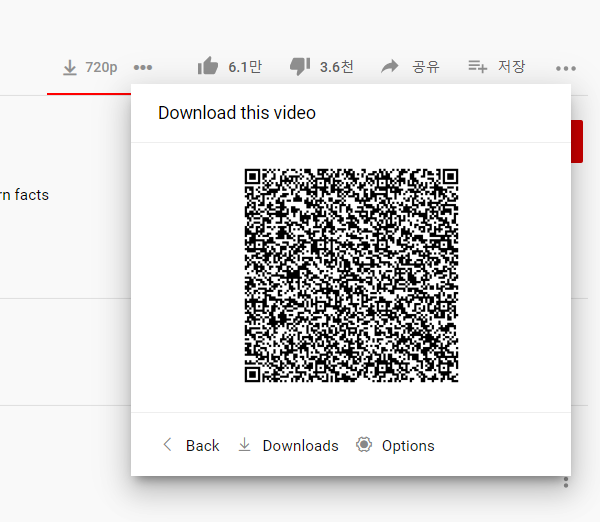Click the Options gear icon
Screen dimensions: 600x522
pos(364,445)
